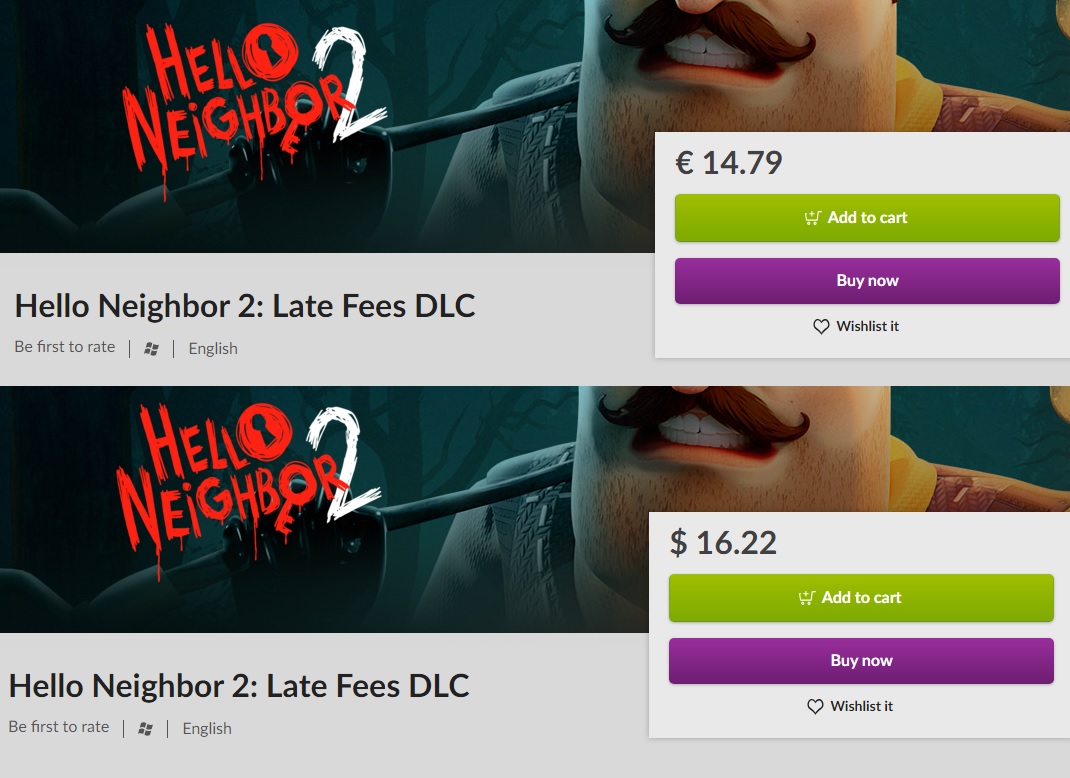The height and width of the screenshot is (778, 1070).
Task: Click the heart icon in the $16.22 box
Action: click(815, 707)
